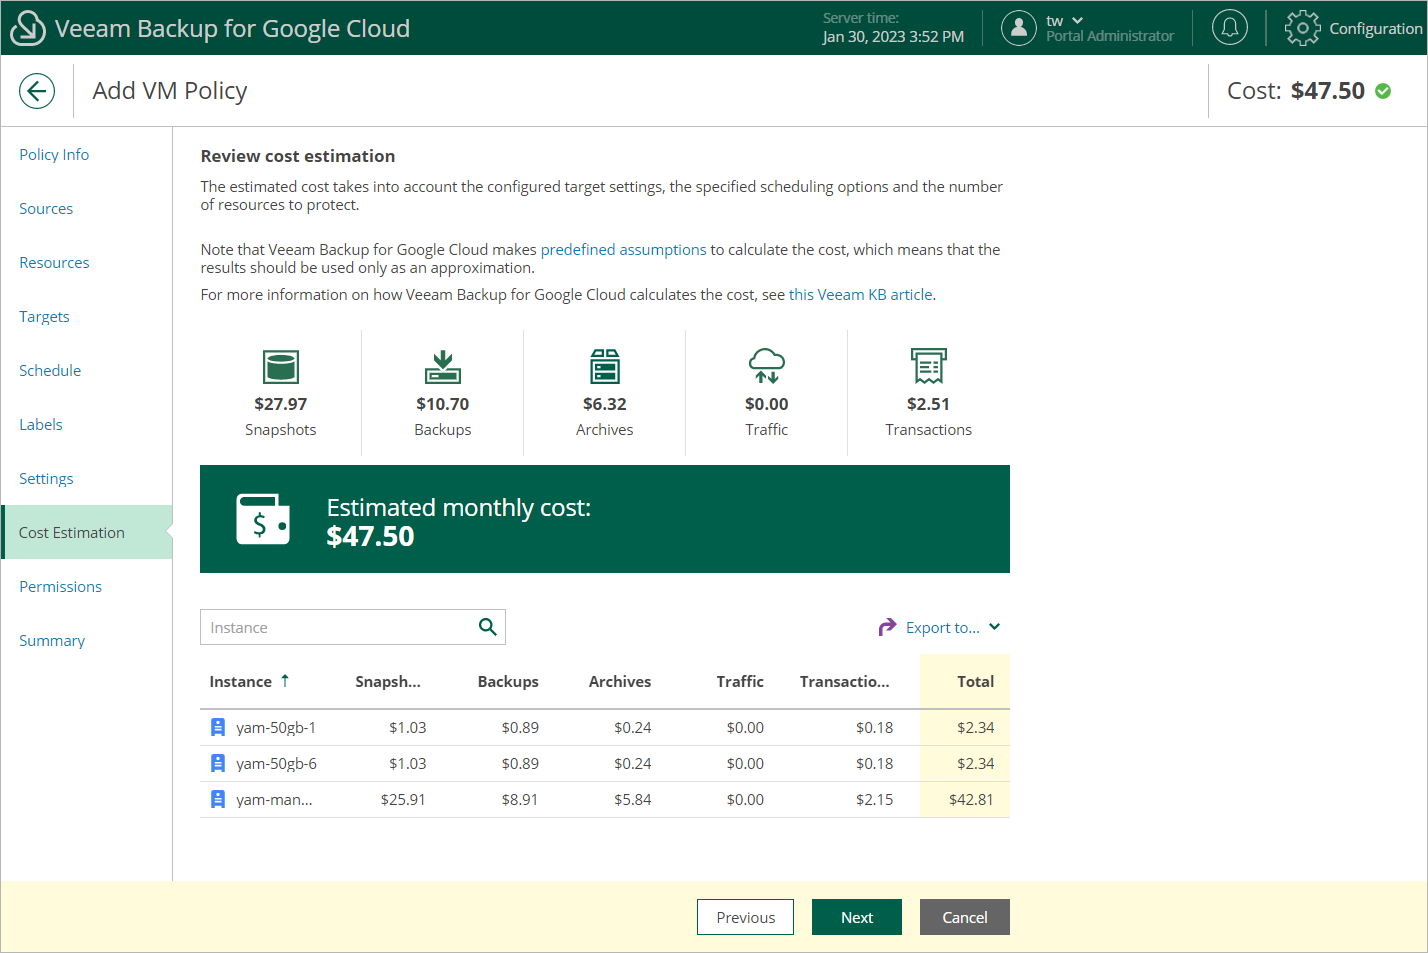This screenshot has height=953, width=1428.
Task: Click the yam-50gb-6 instance icon
Action: [x=218, y=763]
